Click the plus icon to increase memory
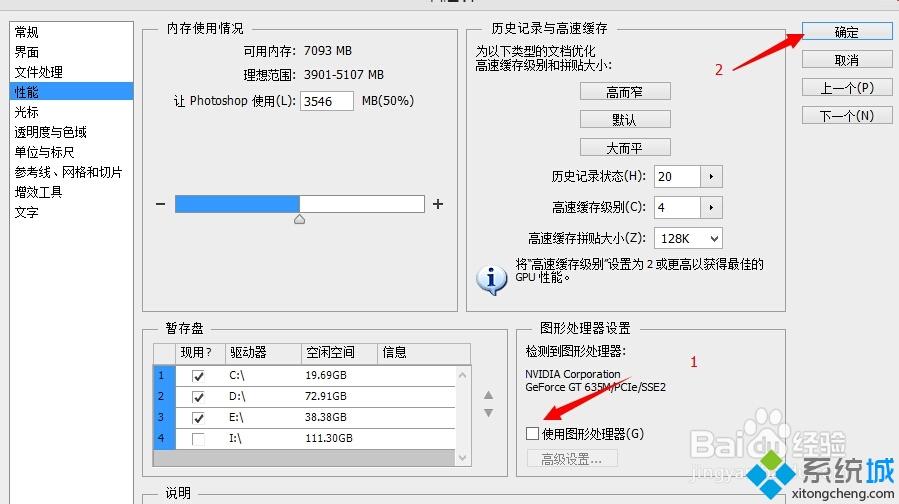899x504 pixels. click(438, 204)
